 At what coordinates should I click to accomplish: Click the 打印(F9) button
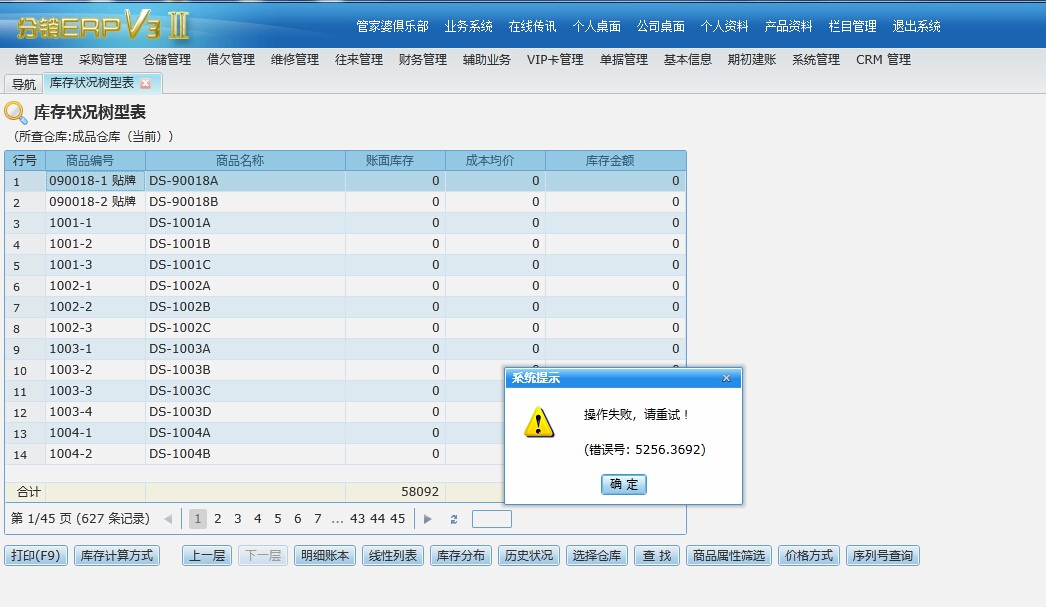pos(36,556)
